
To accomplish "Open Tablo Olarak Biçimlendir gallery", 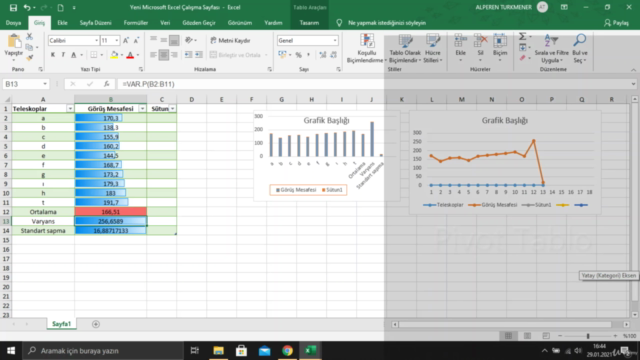I will tap(405, 49).
